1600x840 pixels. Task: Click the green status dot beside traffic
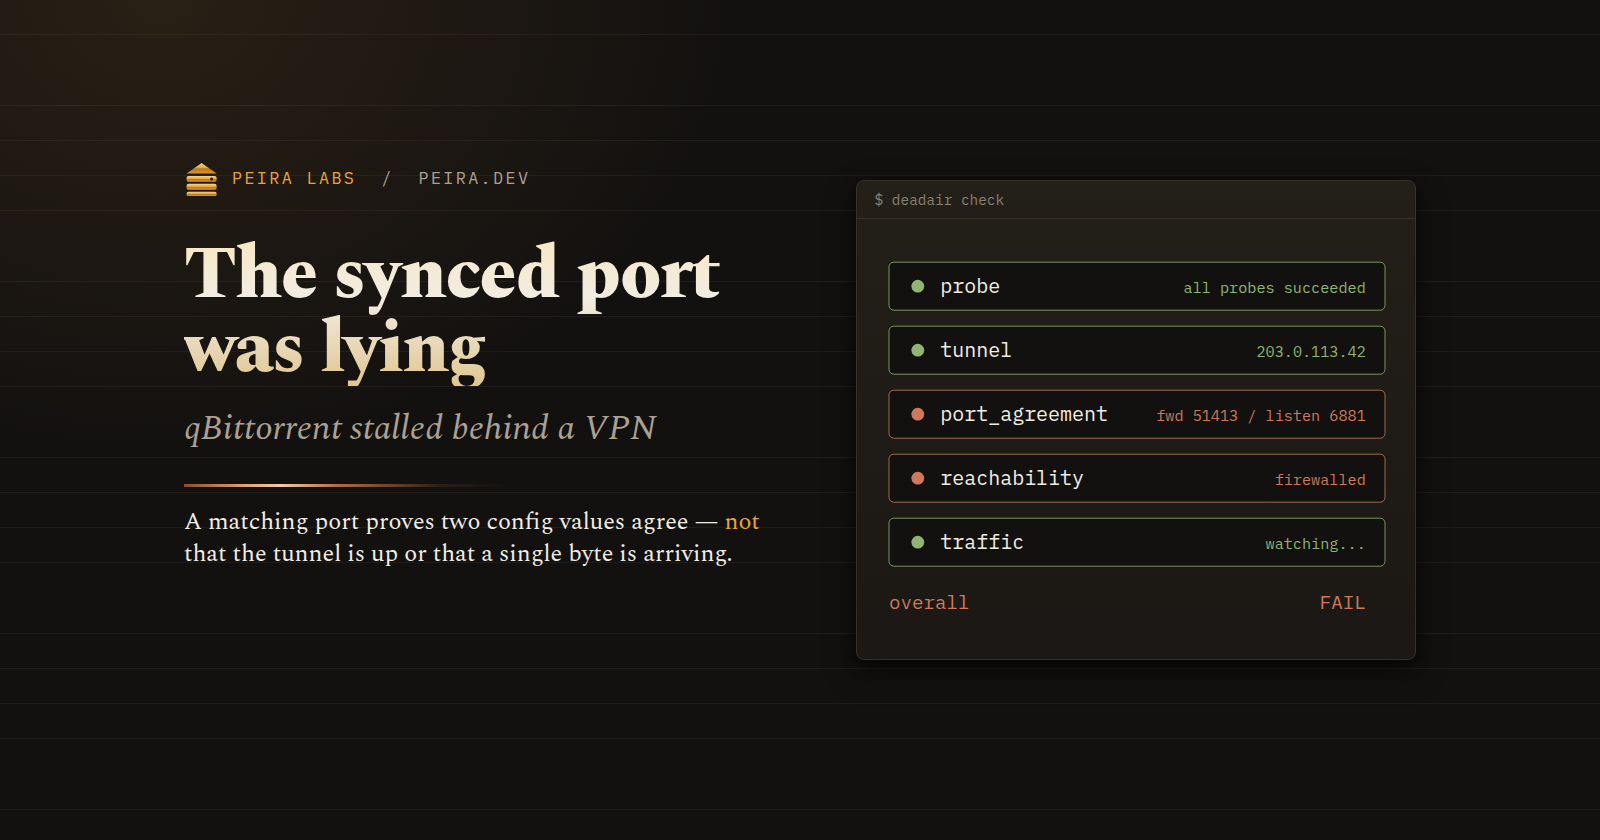[918, 543]
